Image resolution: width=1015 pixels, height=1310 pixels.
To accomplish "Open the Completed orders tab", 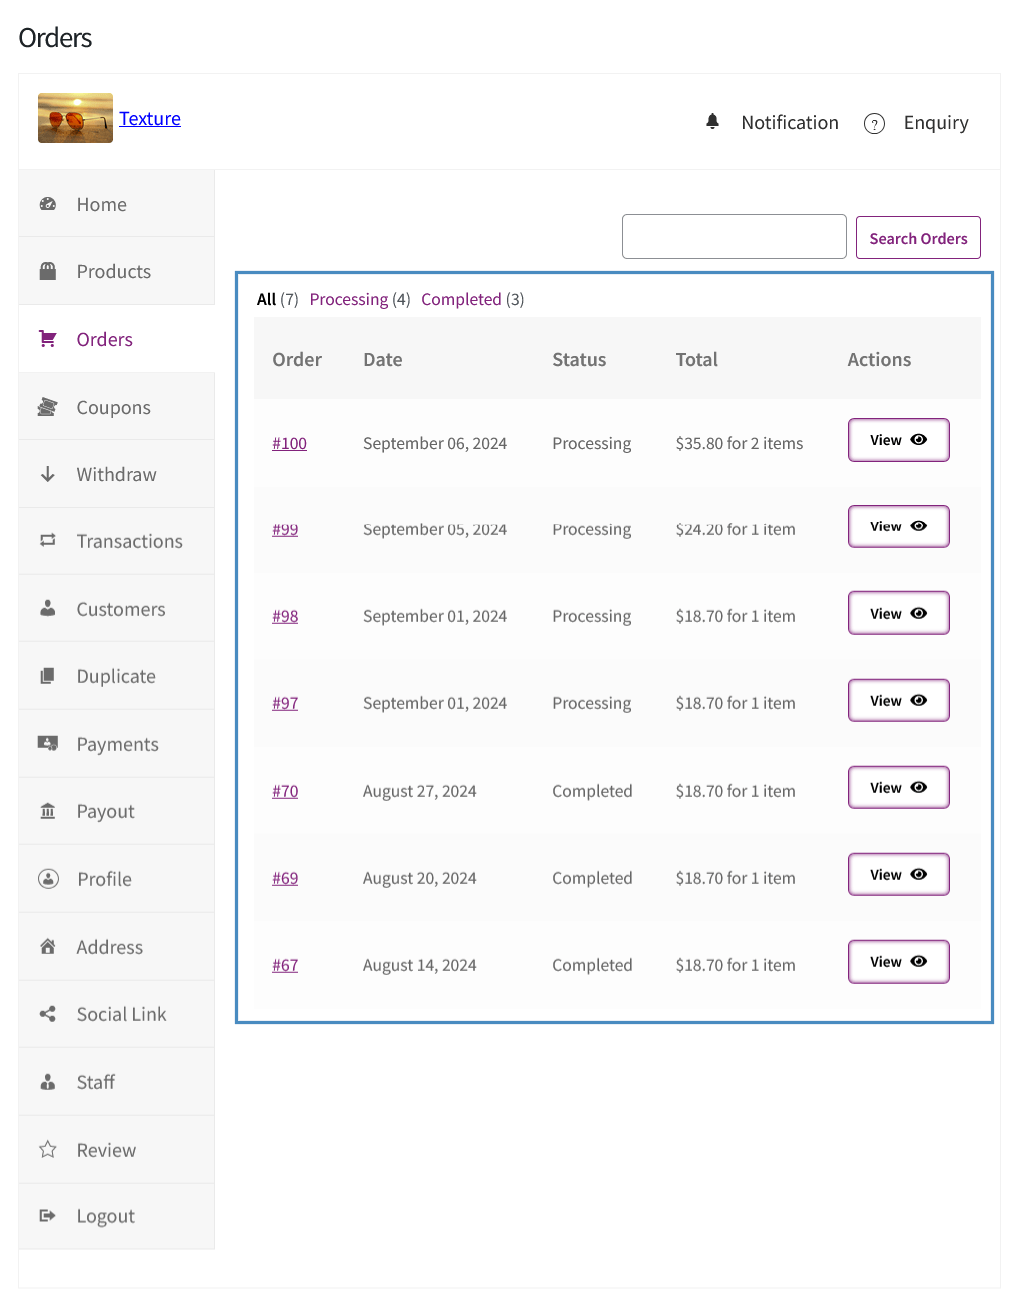I will (x=461, y=298).
